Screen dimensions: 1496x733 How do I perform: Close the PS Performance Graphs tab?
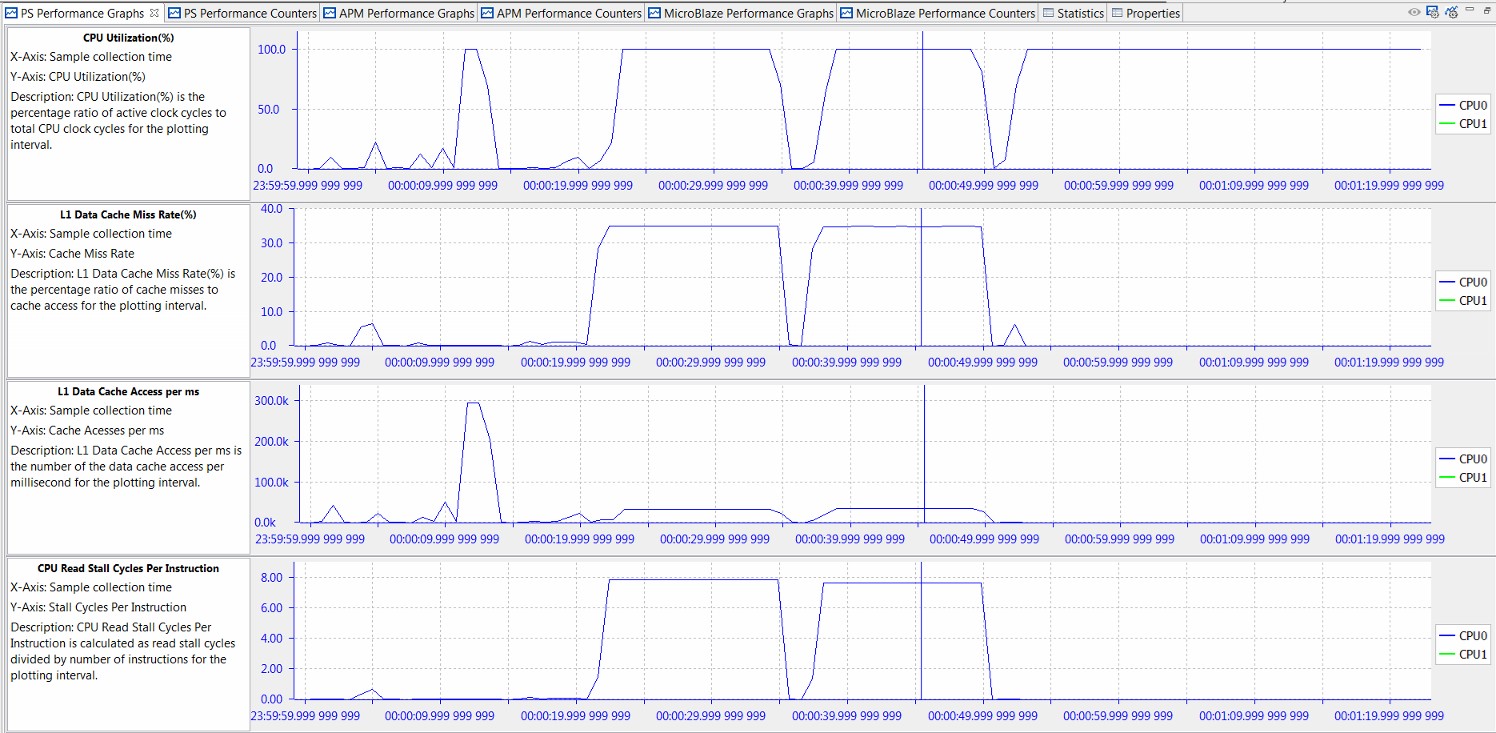153,13
